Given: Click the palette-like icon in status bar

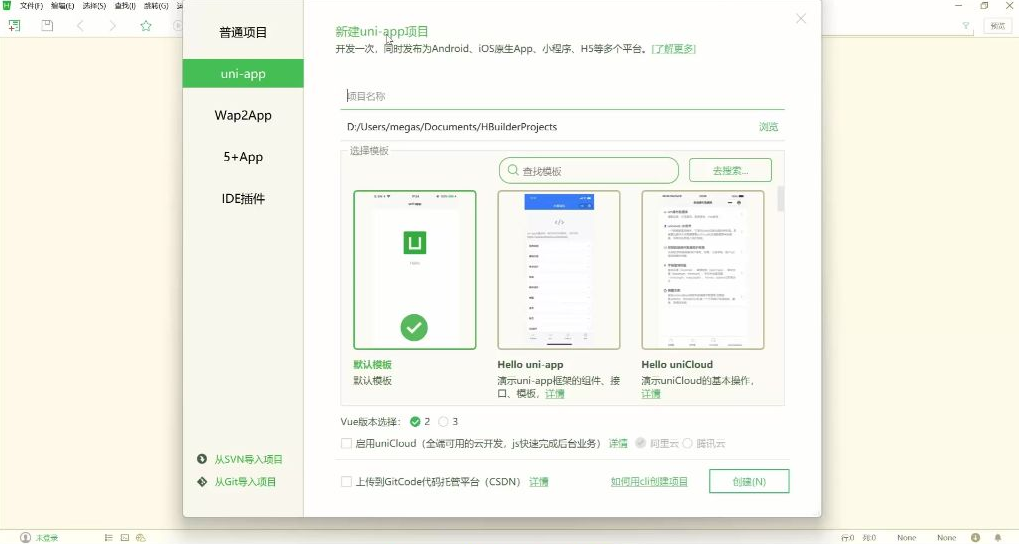Looking at the screenshot, I should (x=141, y=538).
